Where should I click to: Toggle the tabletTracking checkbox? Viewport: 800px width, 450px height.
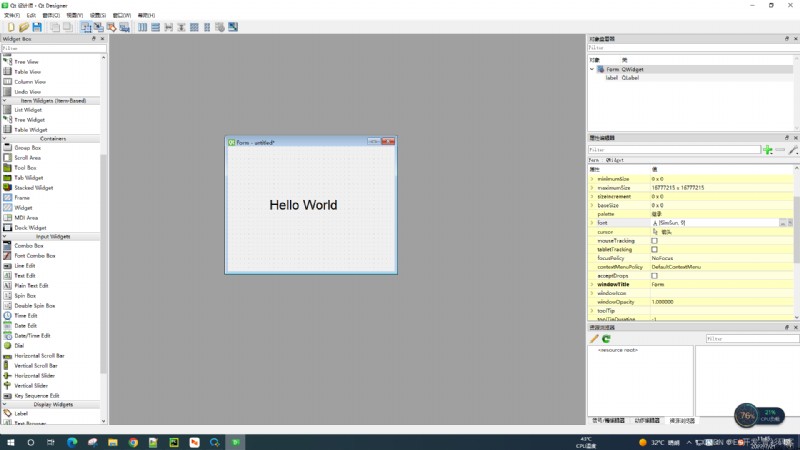pos(654,249)
